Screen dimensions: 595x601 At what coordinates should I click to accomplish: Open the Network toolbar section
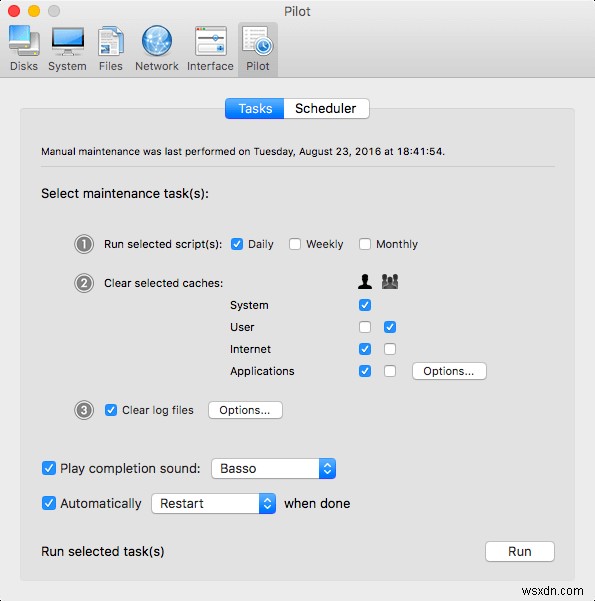157,49
